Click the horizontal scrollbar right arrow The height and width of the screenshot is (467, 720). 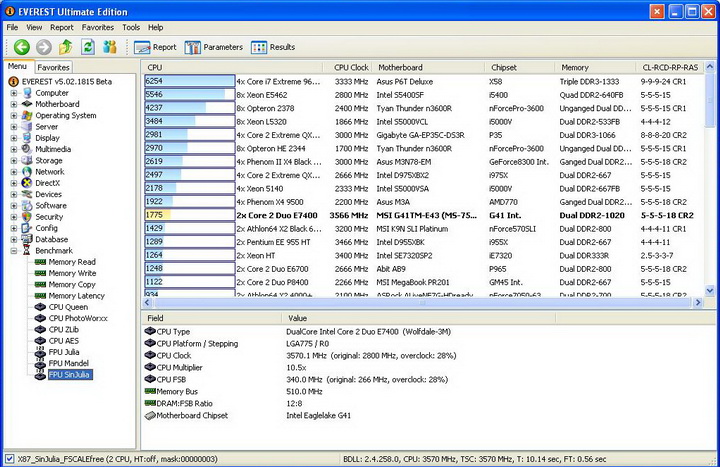pyautogui.click(x=698, y=302)
